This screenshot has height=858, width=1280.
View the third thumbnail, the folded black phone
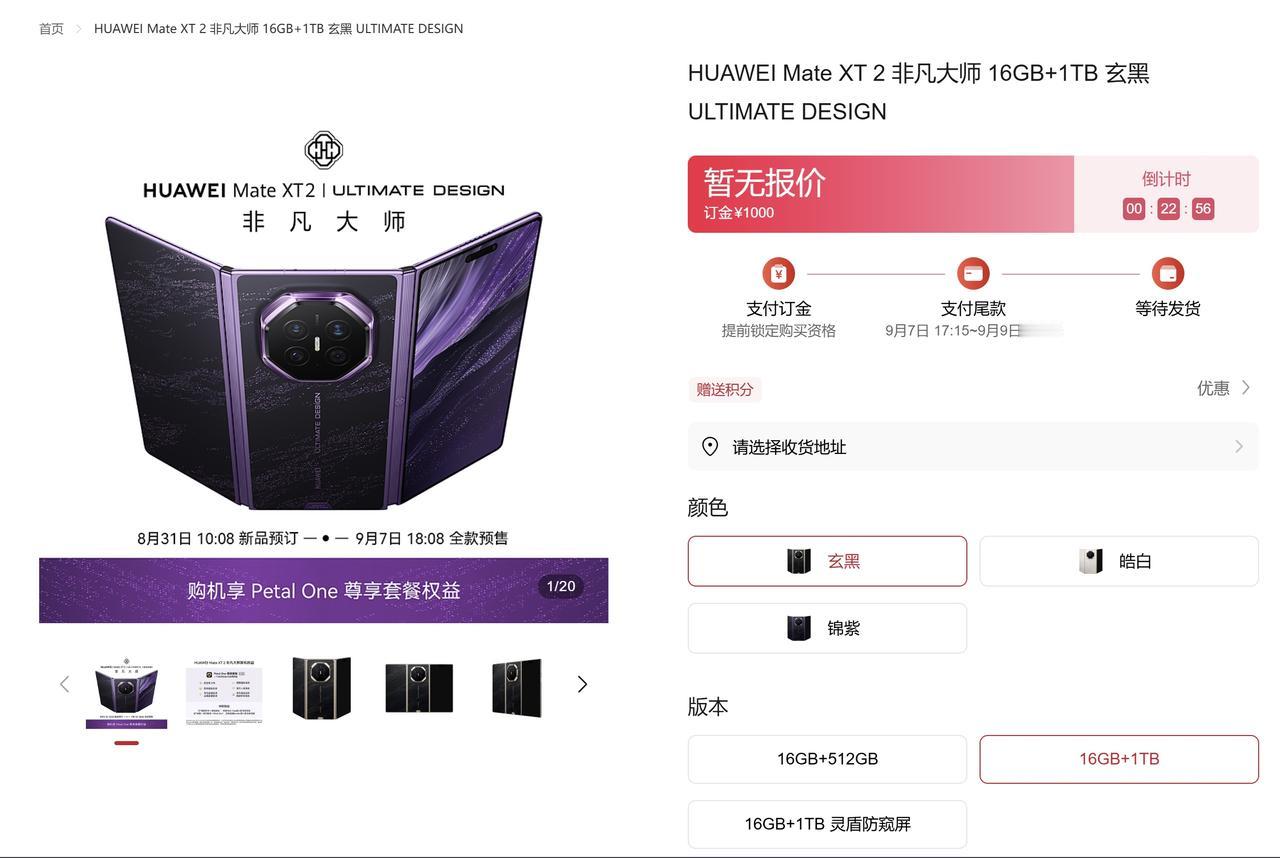coord(321,688)
